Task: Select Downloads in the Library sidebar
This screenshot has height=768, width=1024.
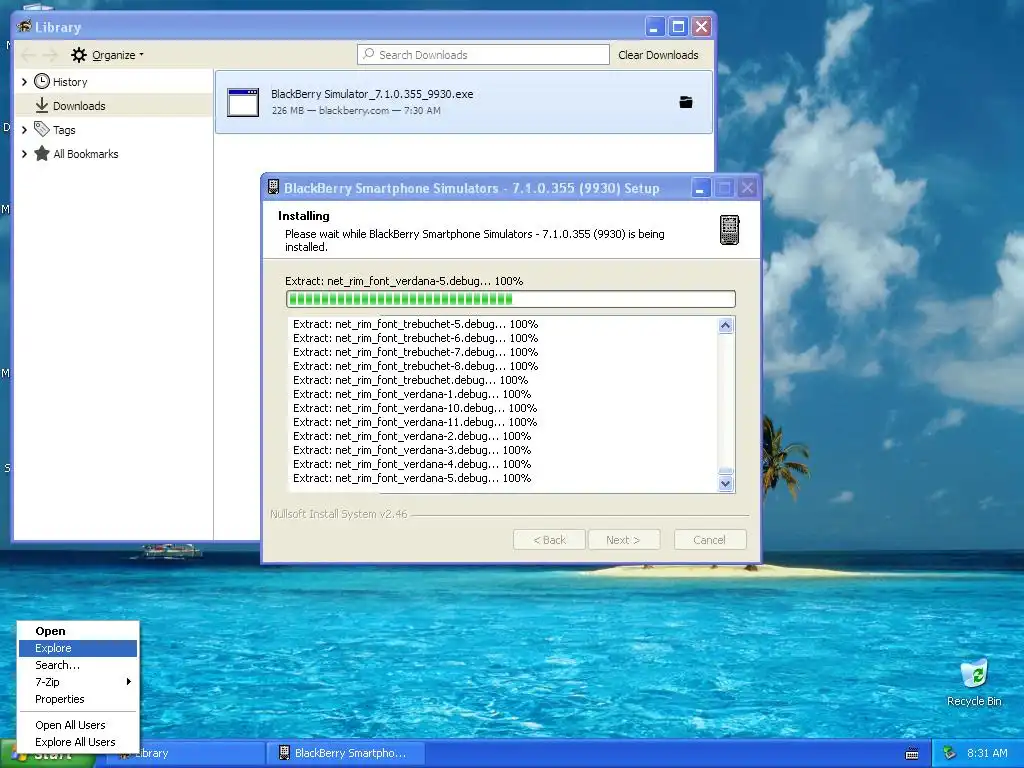Action: pyautogui.click(x=114, y=105)
